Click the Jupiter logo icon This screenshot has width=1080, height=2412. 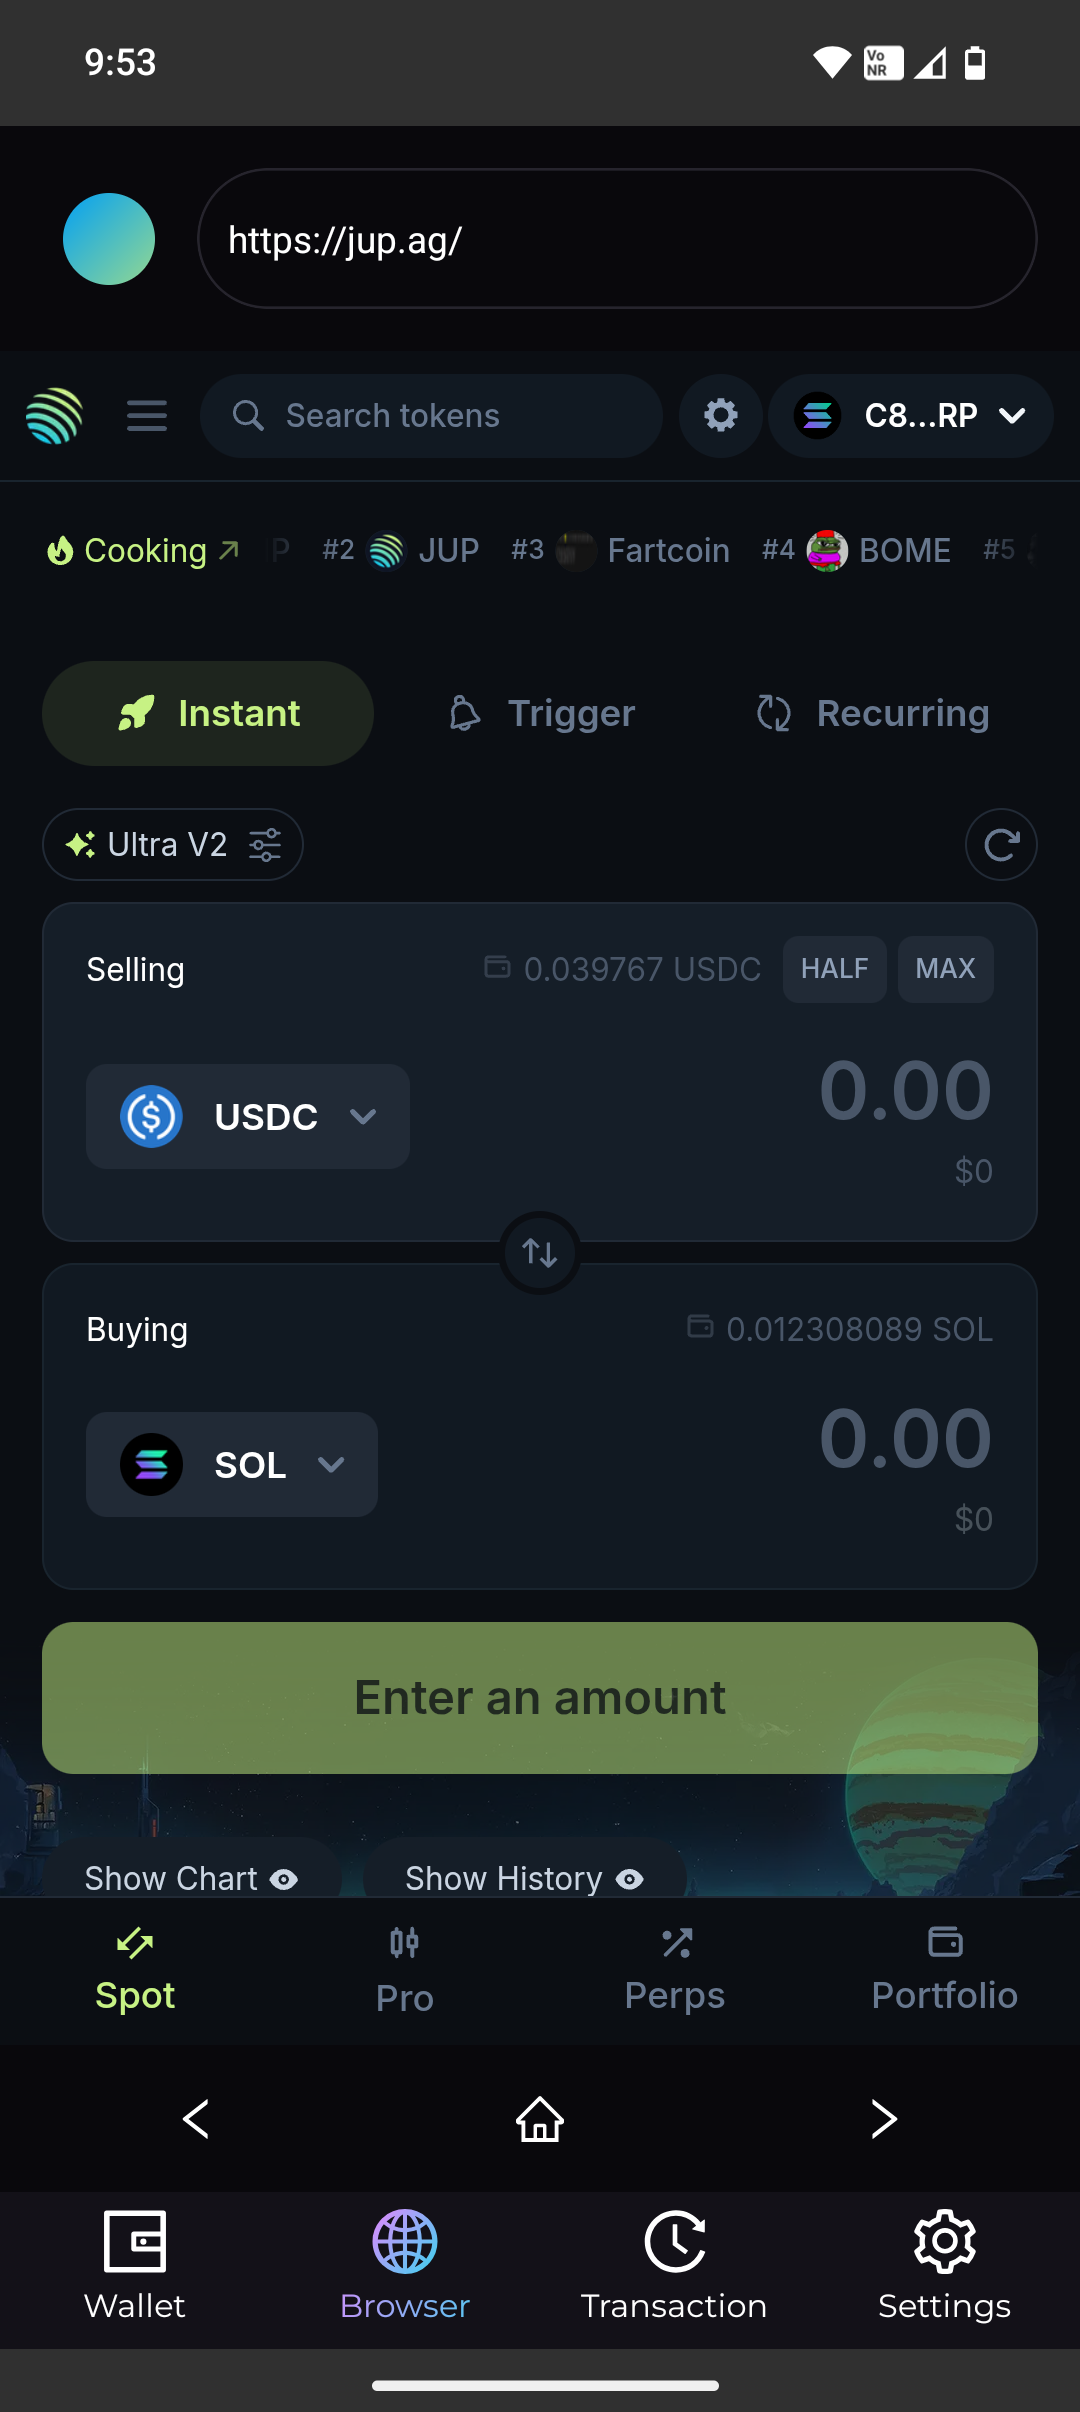point(54,416)
